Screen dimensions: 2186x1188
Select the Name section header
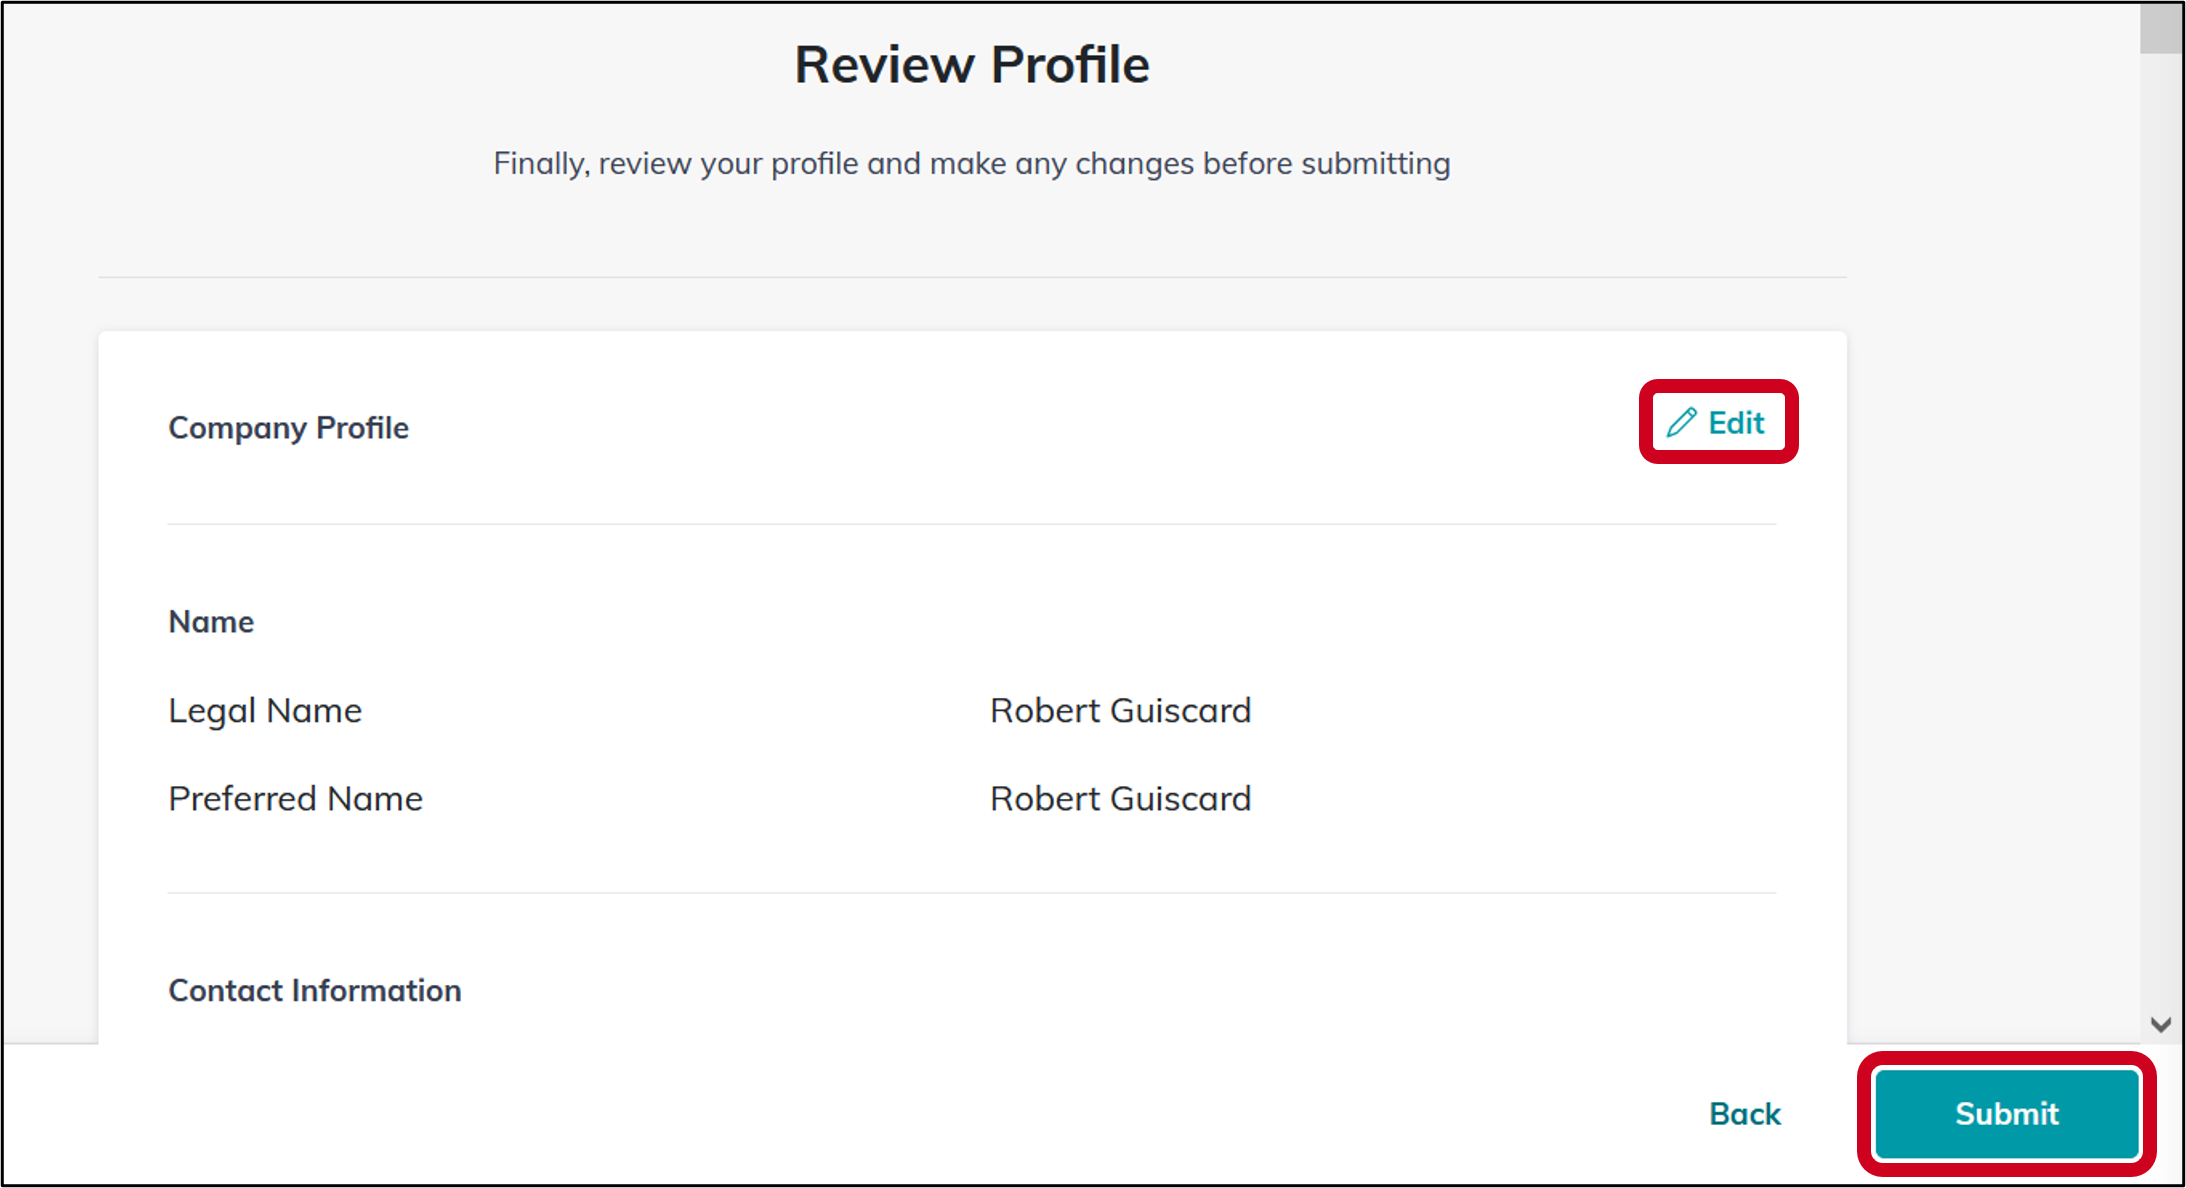[x=211, y=621]
